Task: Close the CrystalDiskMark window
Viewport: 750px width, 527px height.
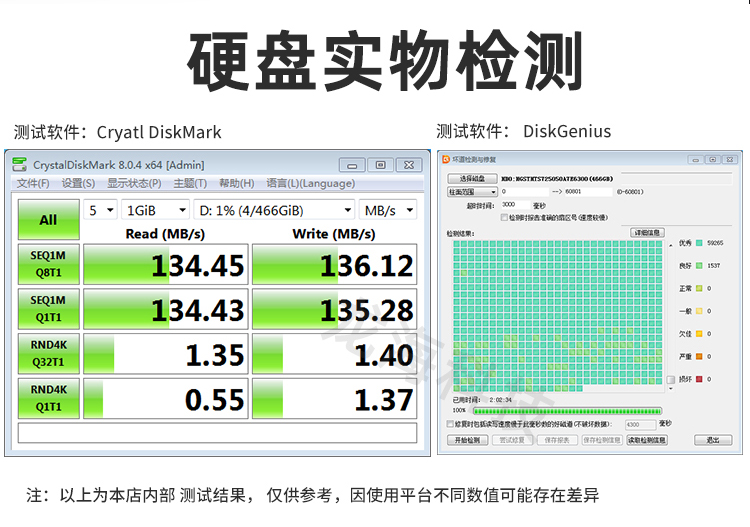Action: click(409, 165)
